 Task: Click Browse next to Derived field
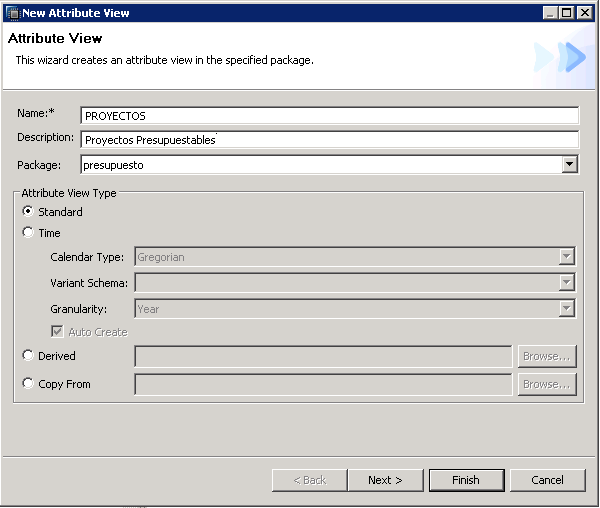[547, 356]
